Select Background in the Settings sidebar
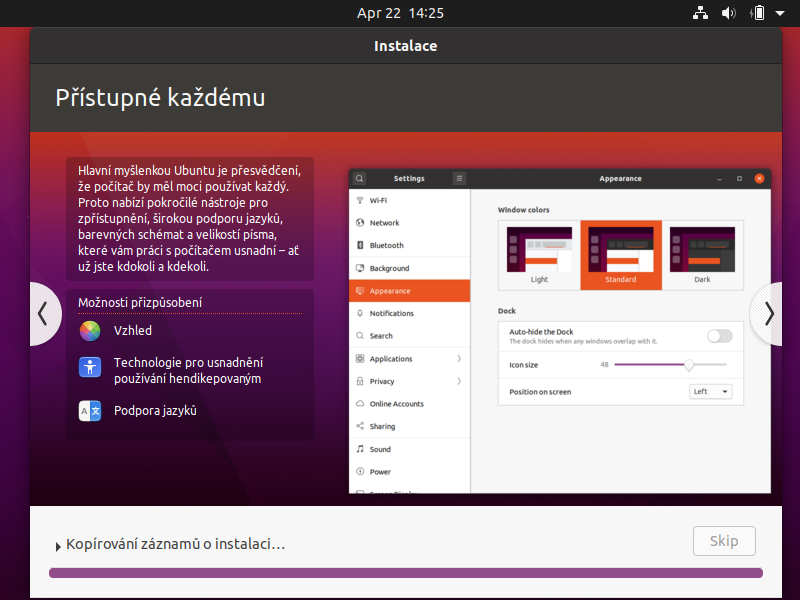800x600 pixels. [410, 268]
